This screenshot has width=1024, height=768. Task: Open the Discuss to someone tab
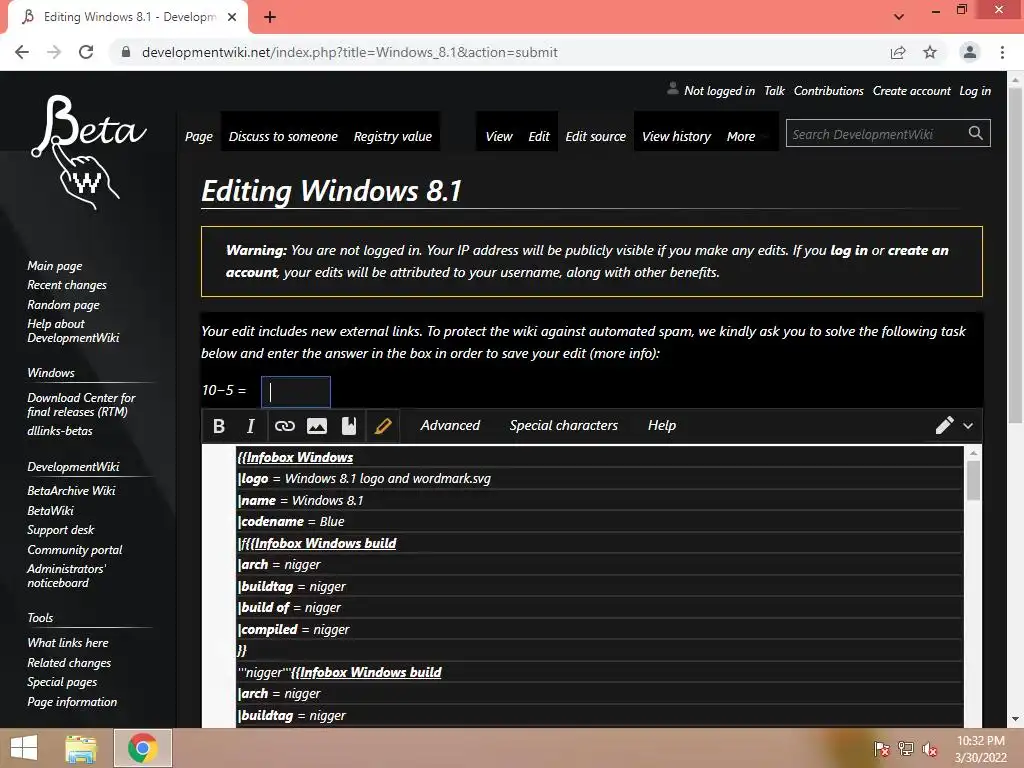click(283, 136)
